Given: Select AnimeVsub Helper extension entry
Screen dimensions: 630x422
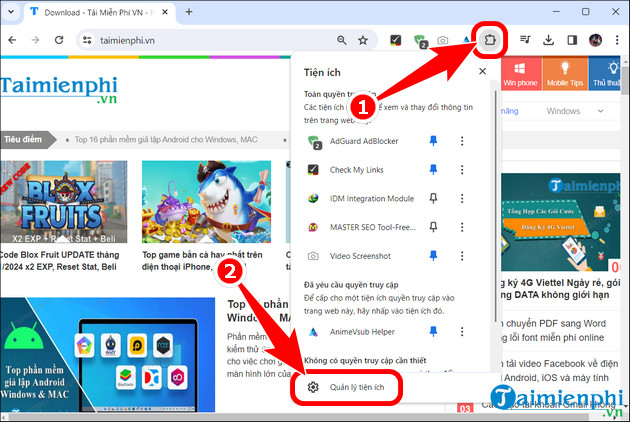Looking at the screenshot, I should tap(362, 332).
